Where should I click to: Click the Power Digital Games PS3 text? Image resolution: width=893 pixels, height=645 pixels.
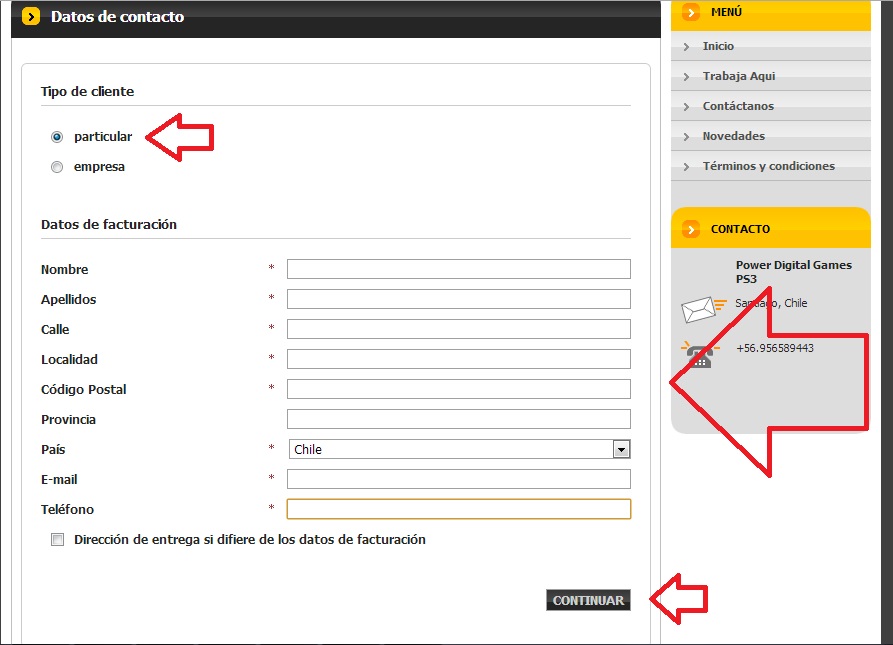pos(793,272)
